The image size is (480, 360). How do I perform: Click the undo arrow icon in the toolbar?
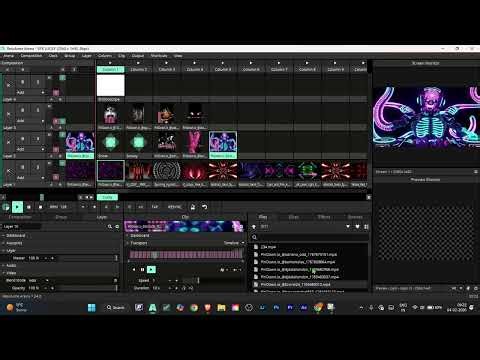pos(205,207)
